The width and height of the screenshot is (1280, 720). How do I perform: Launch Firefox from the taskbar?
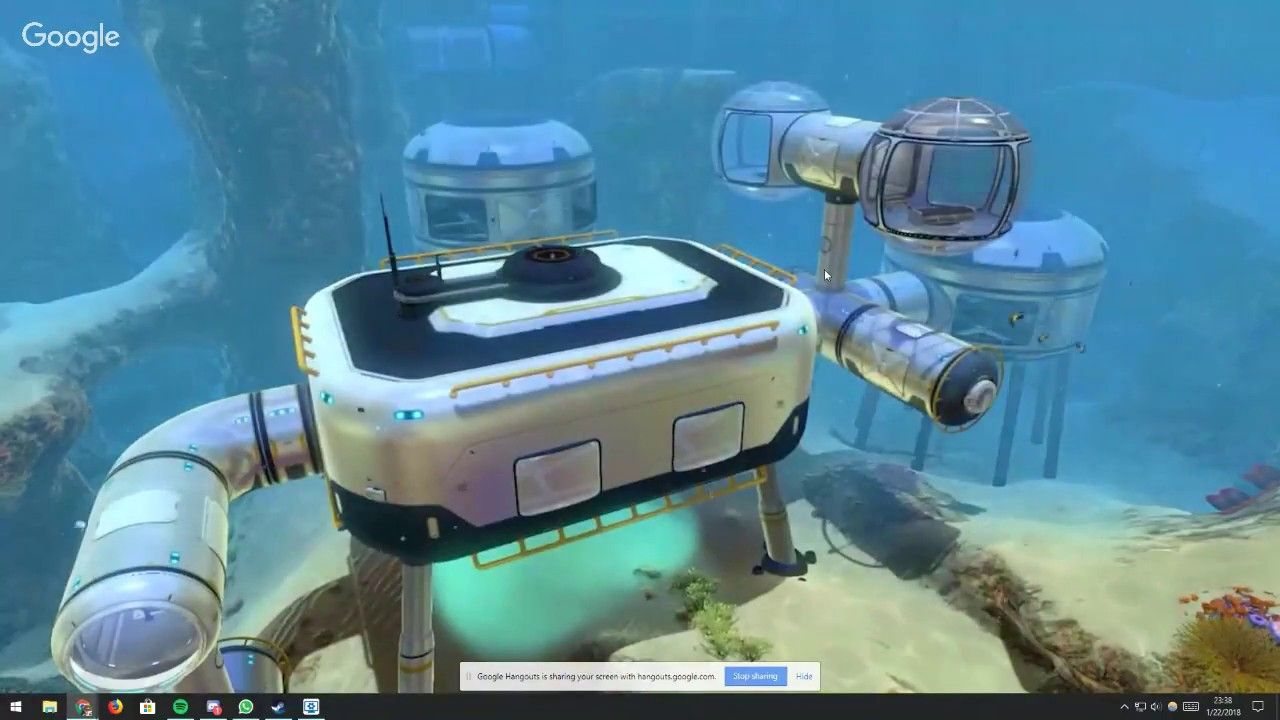pos(115,707)
